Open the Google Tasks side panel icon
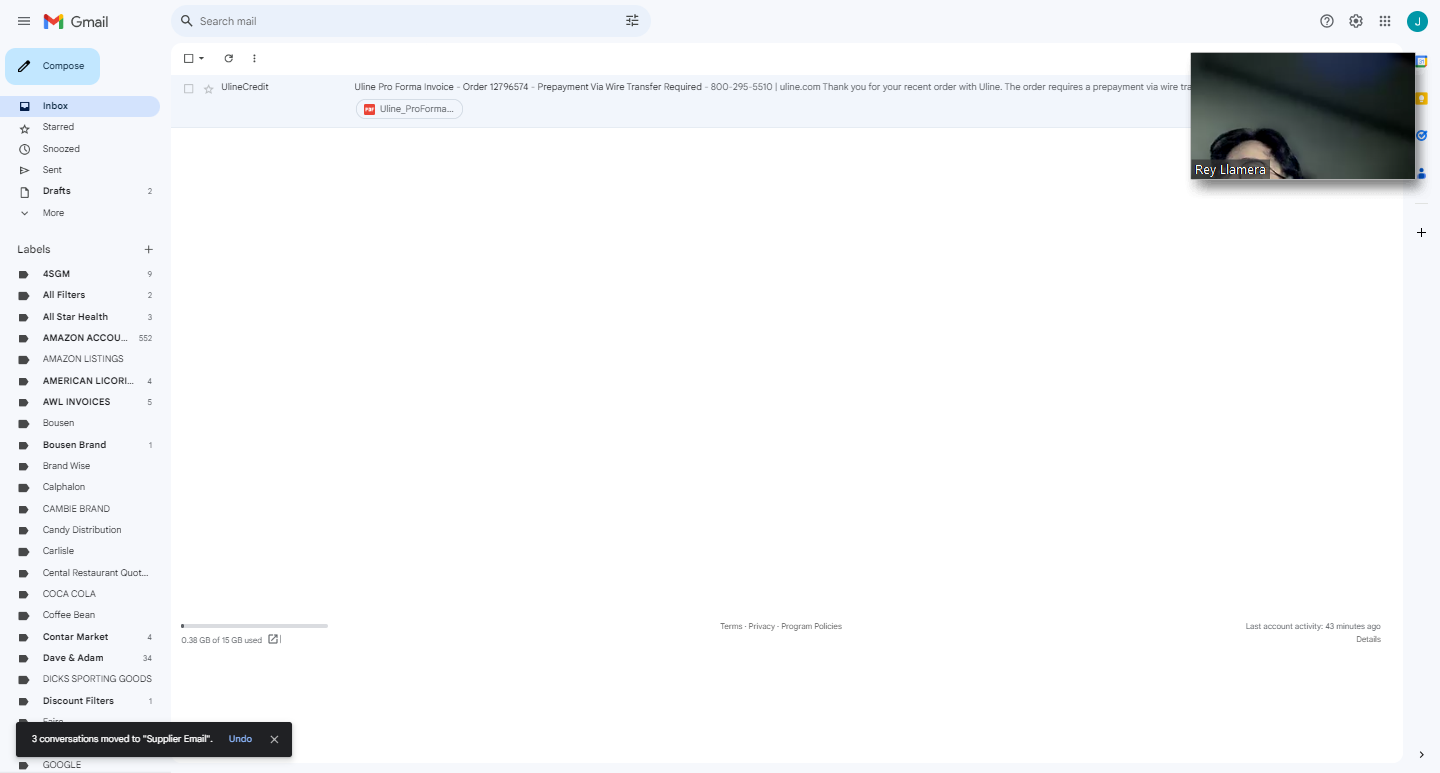The image size is (1440, 773). point(1421,135)
